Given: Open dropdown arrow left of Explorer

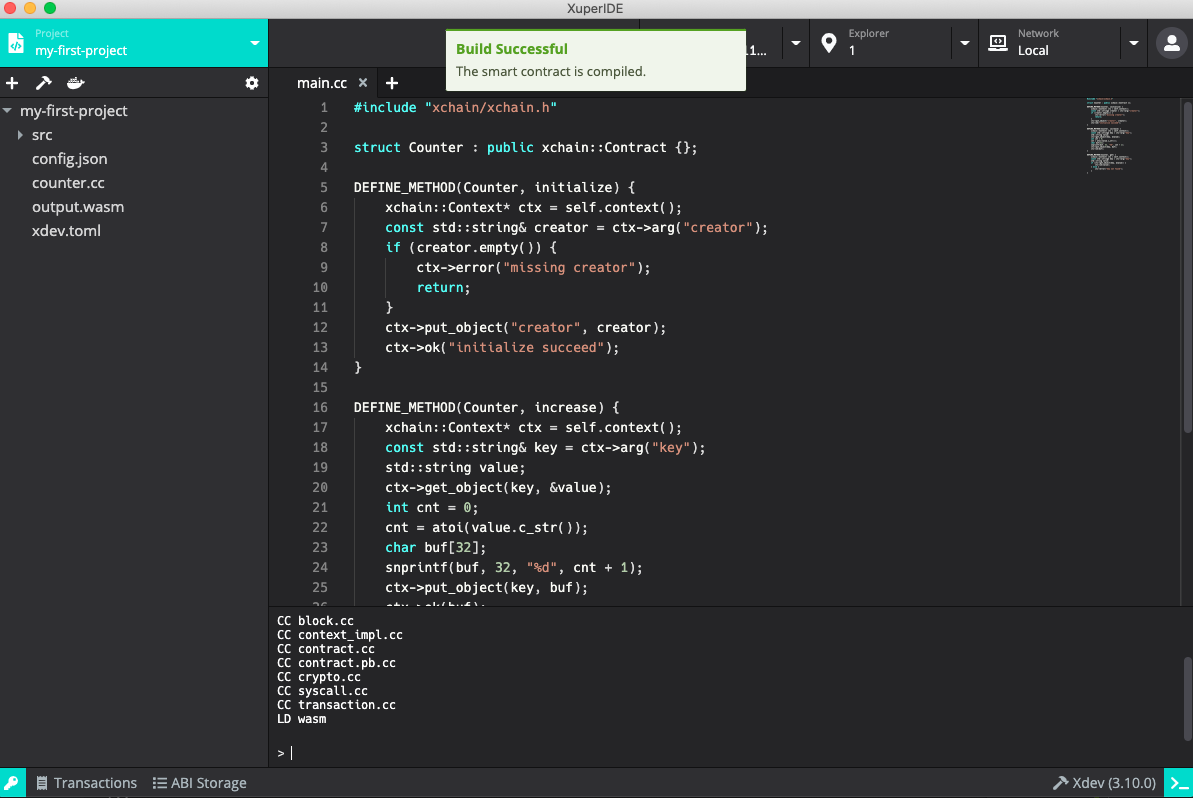Looking at the screenshot, I should (x=796, y=43).
